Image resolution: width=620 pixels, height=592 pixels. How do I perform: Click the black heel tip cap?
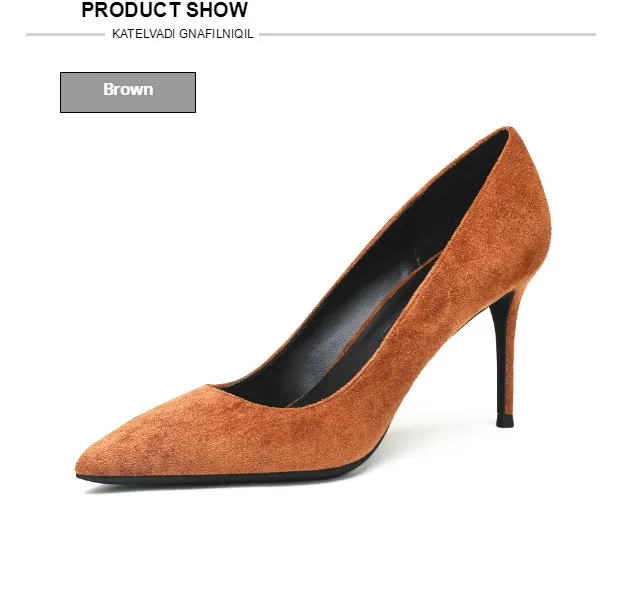click(505, 422)
